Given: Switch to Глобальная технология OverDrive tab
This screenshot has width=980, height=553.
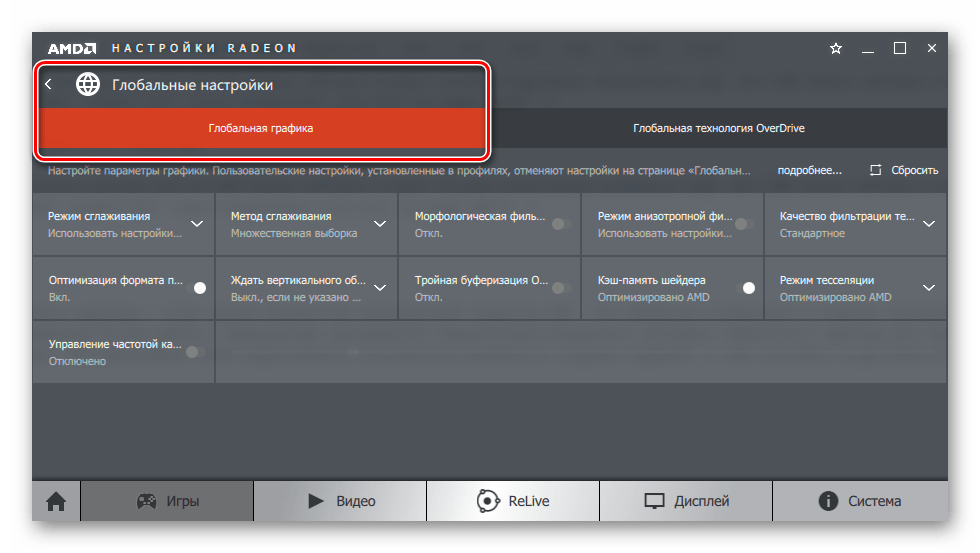Looking at the screenshot, I should (x=719, y=128).
